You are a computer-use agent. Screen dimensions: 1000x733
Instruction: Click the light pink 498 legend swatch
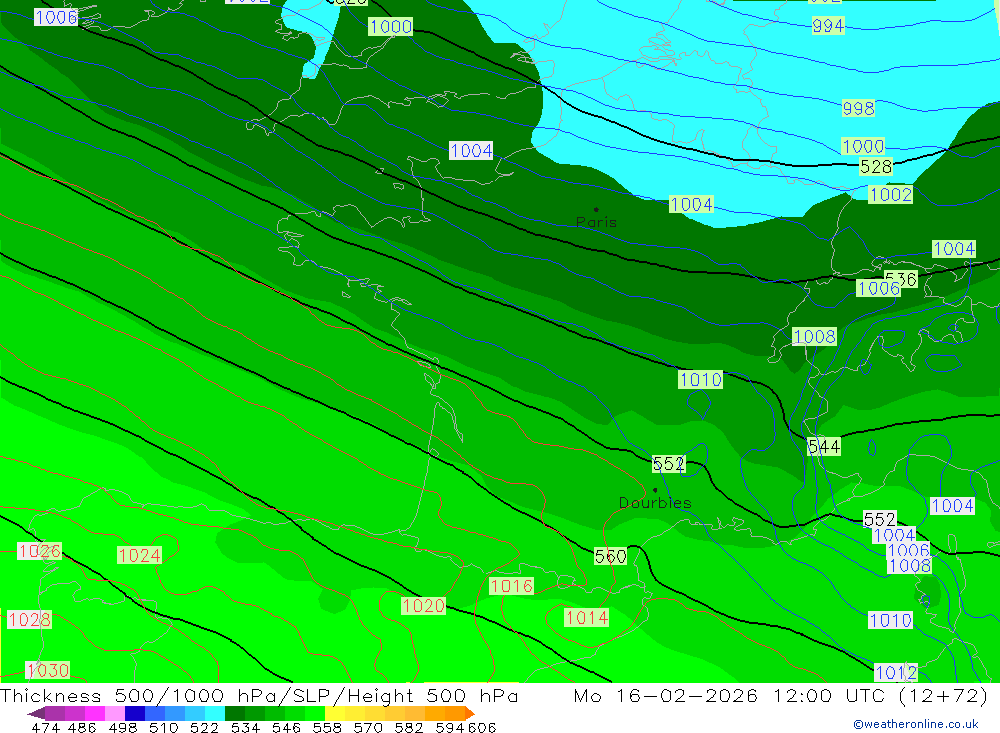pyautogui.click(x=115, y=713)
